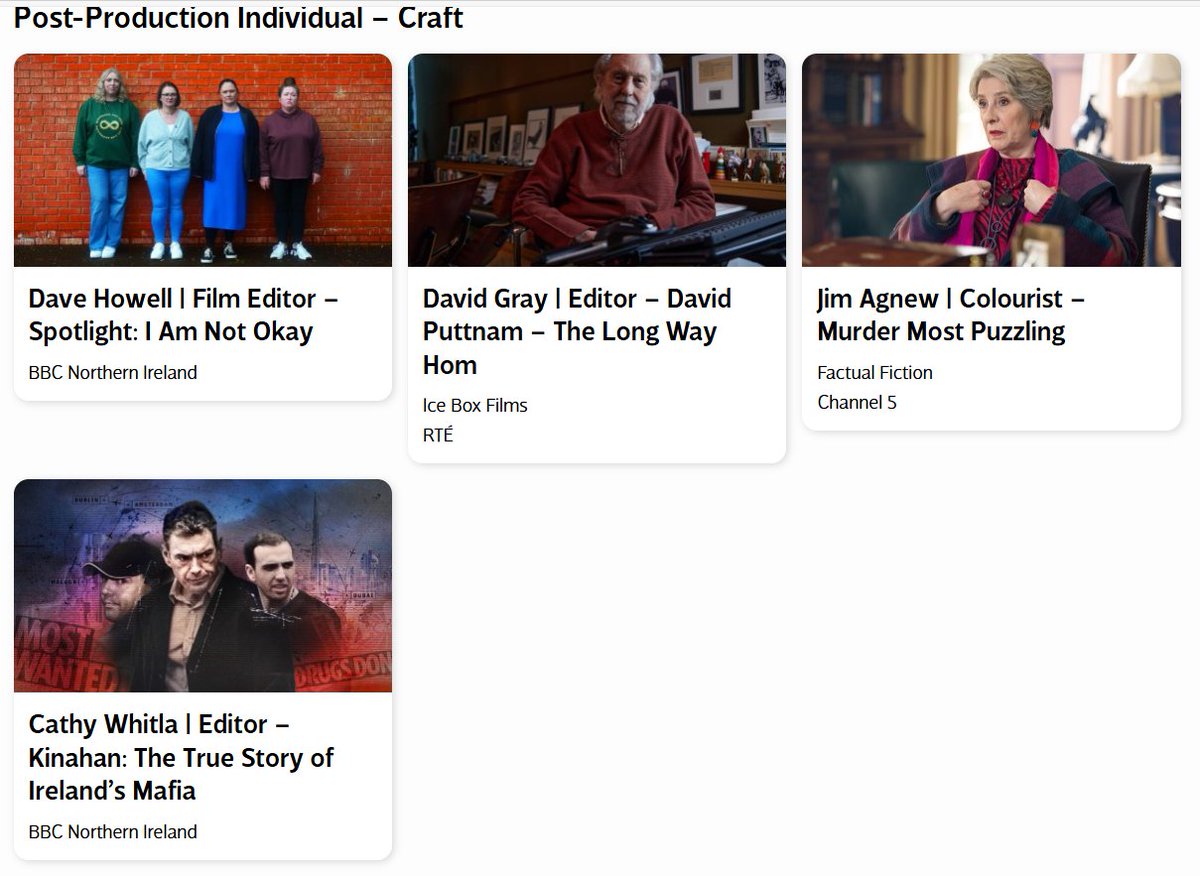This screenshot has height=876, width=1200.
Task: Open the Dave Howell Film Editor nominee entry
Action: 183,314
